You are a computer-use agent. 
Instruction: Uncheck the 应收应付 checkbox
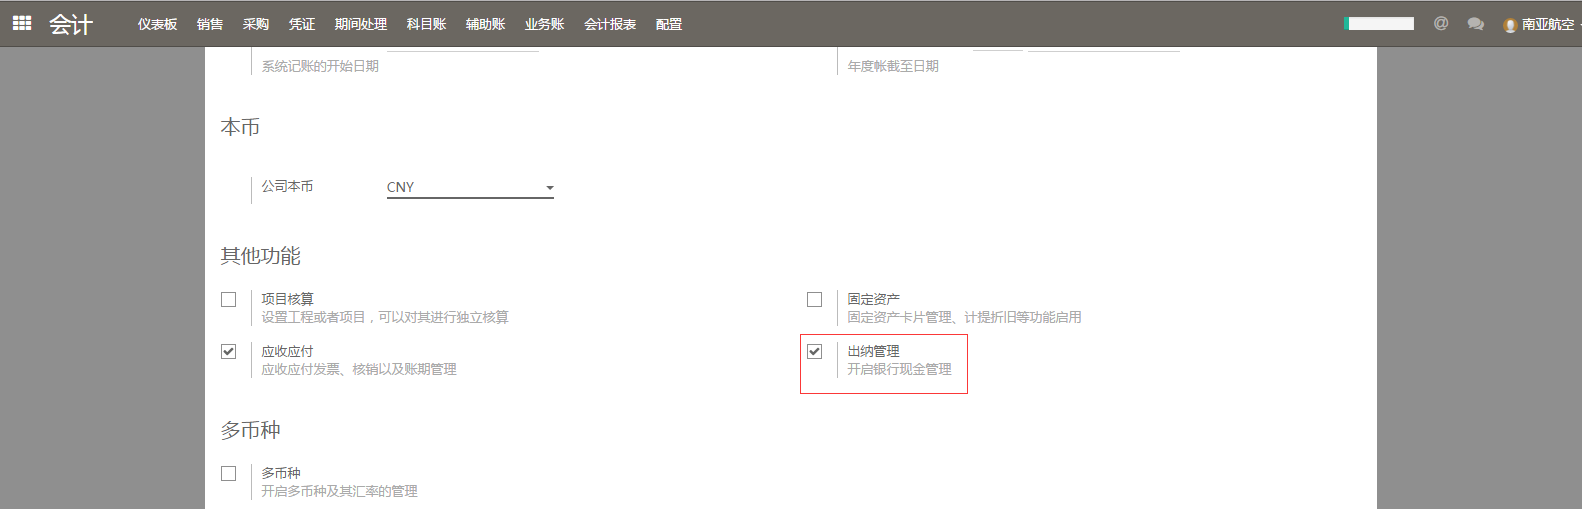[x=229, y=352]
